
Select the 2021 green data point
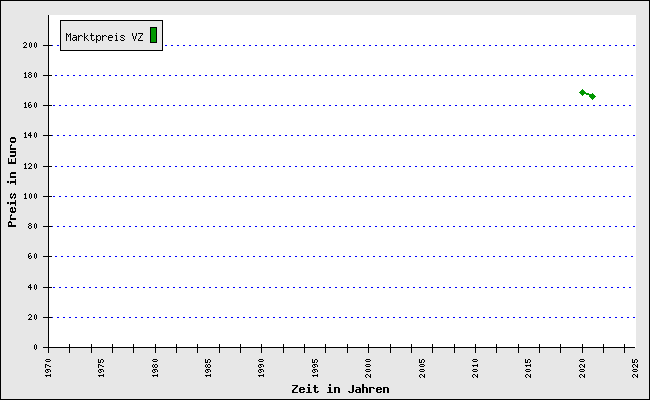(592, 96)
